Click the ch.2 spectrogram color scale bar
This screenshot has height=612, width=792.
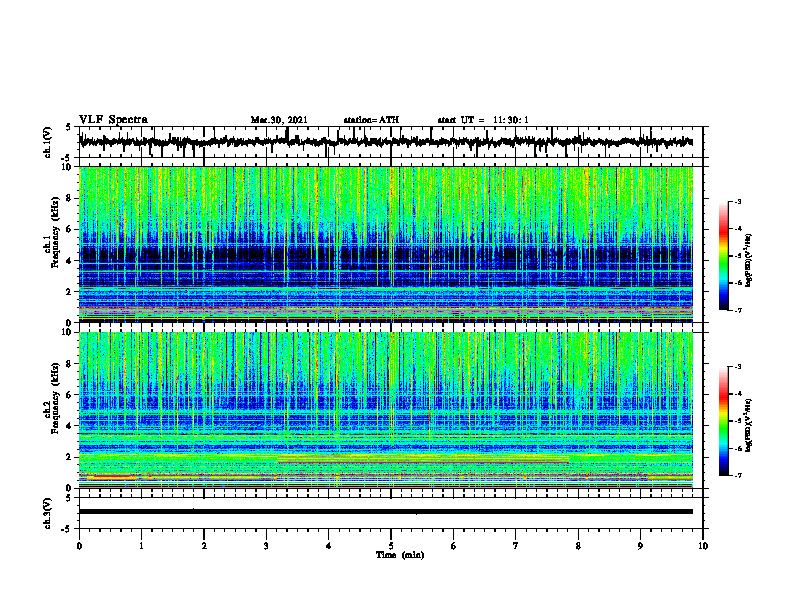[724, 421]
